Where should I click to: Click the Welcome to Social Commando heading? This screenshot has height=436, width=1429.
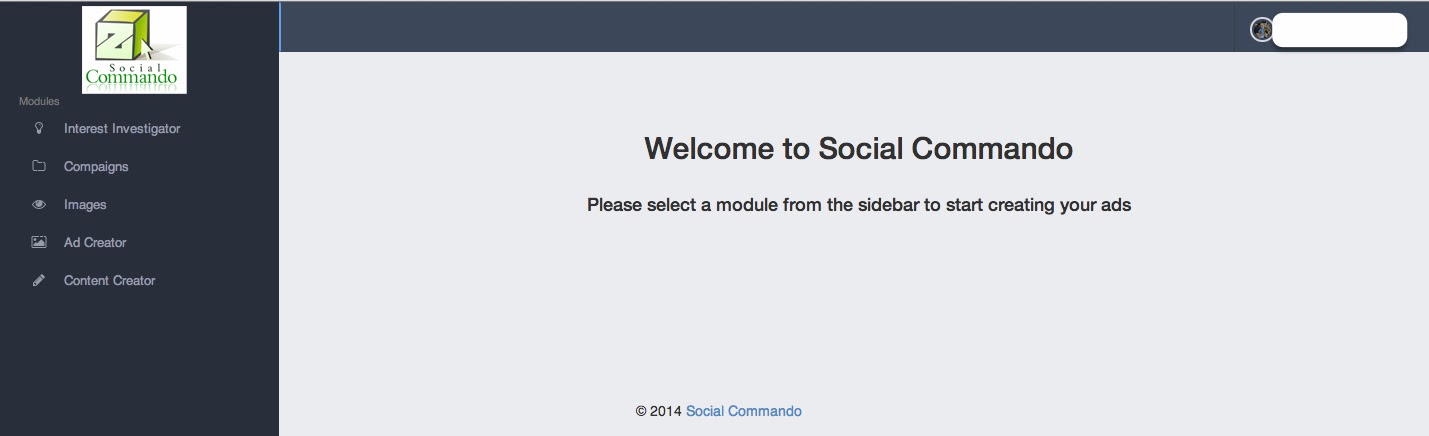pos(858,149)
